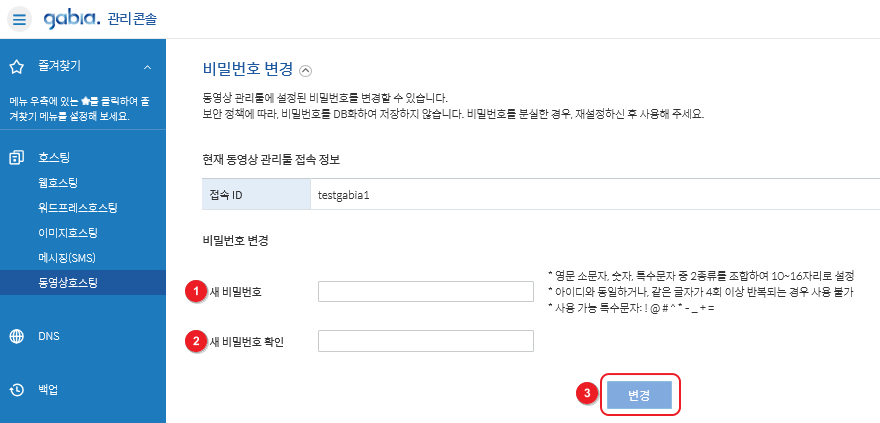Collapse the 비밀번호 변경 heading chevron
The width and height of the screenshot is (880, 423).
pos(305,71)
